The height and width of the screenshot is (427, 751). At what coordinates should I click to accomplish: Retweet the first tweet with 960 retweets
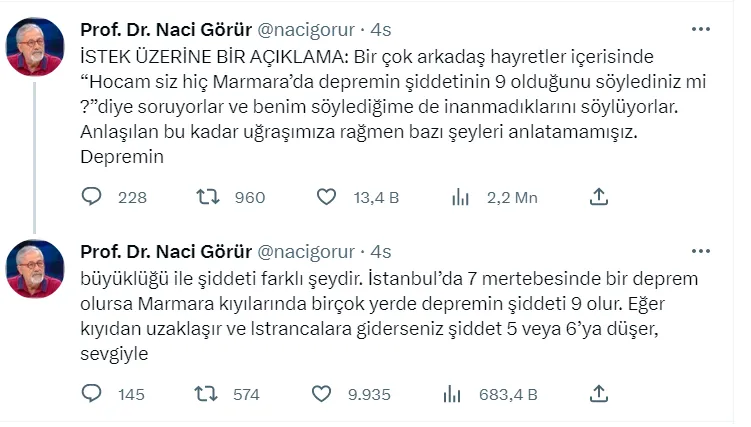click(207, 197)
